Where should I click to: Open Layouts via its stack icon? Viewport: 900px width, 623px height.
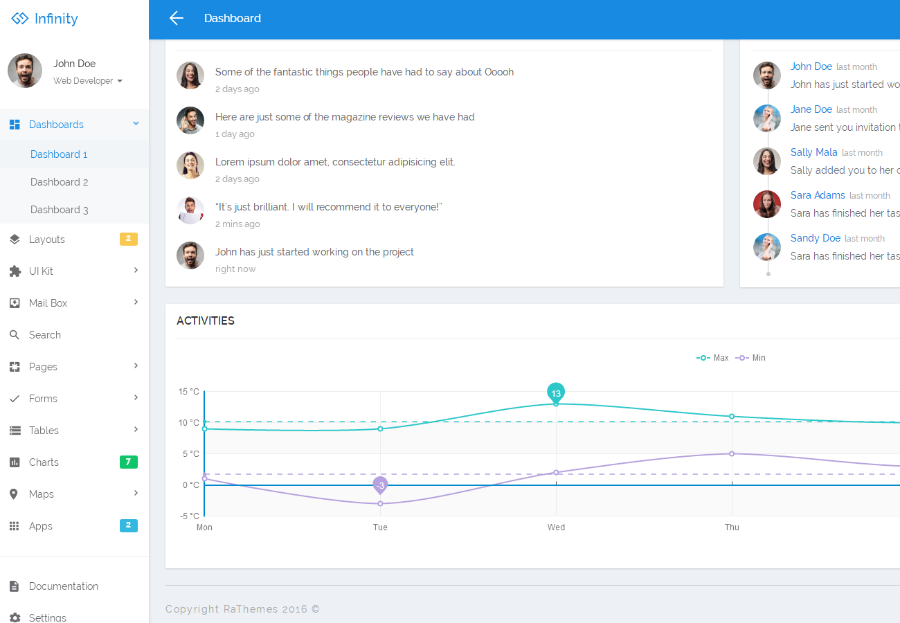15,239
